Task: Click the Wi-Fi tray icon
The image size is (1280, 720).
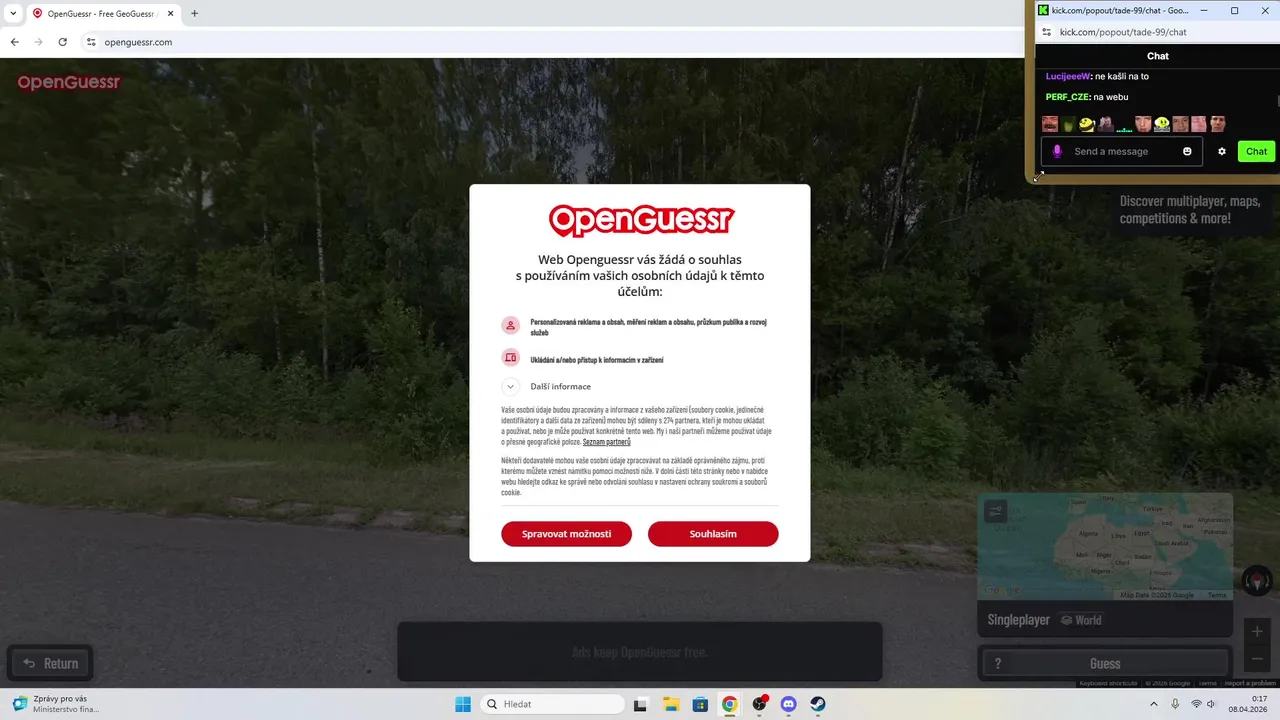Action: pyautogui.click(x=1196, y=704)
